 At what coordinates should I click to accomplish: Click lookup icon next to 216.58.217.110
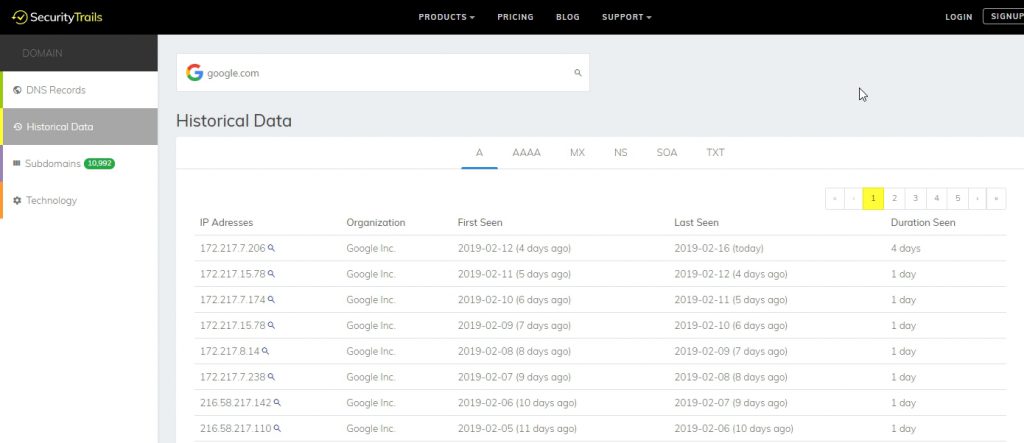[278, 429]
